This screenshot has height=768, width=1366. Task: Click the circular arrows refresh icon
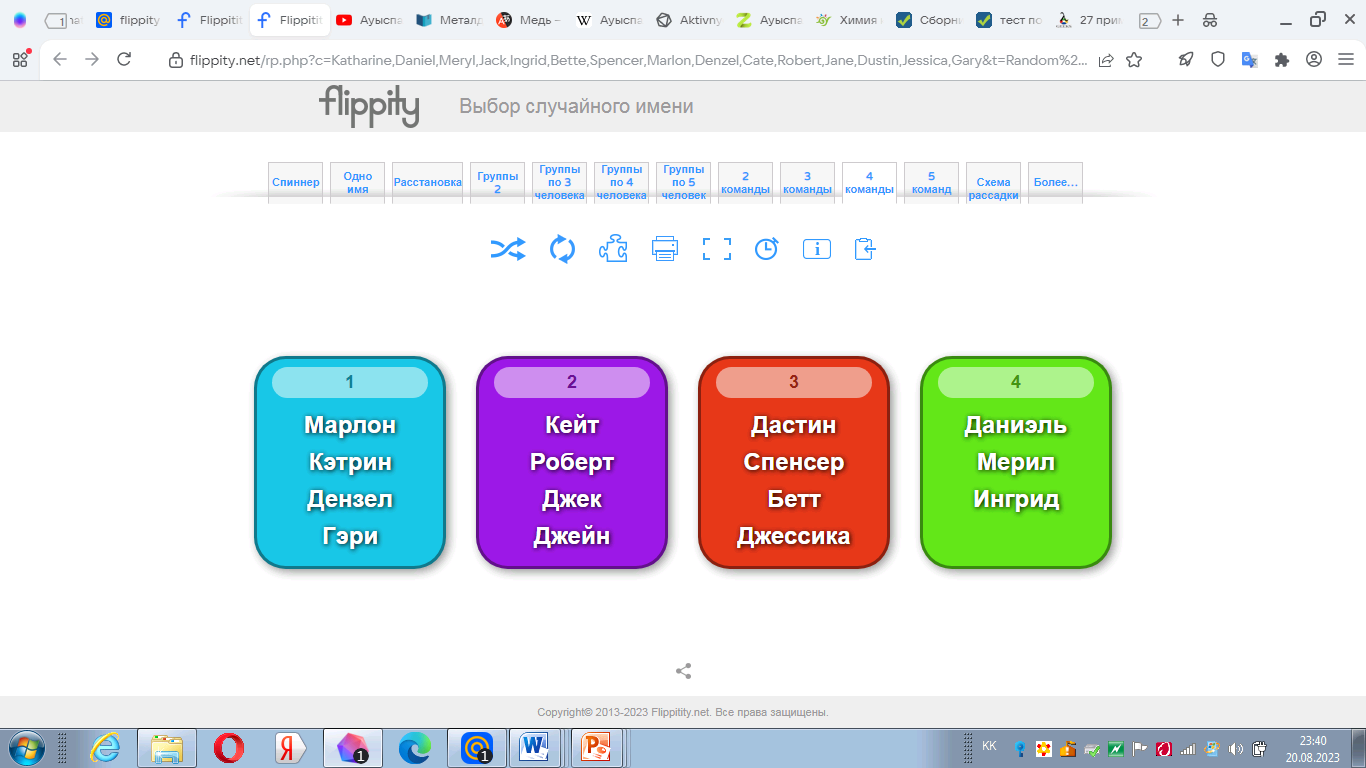coord(563,249)
